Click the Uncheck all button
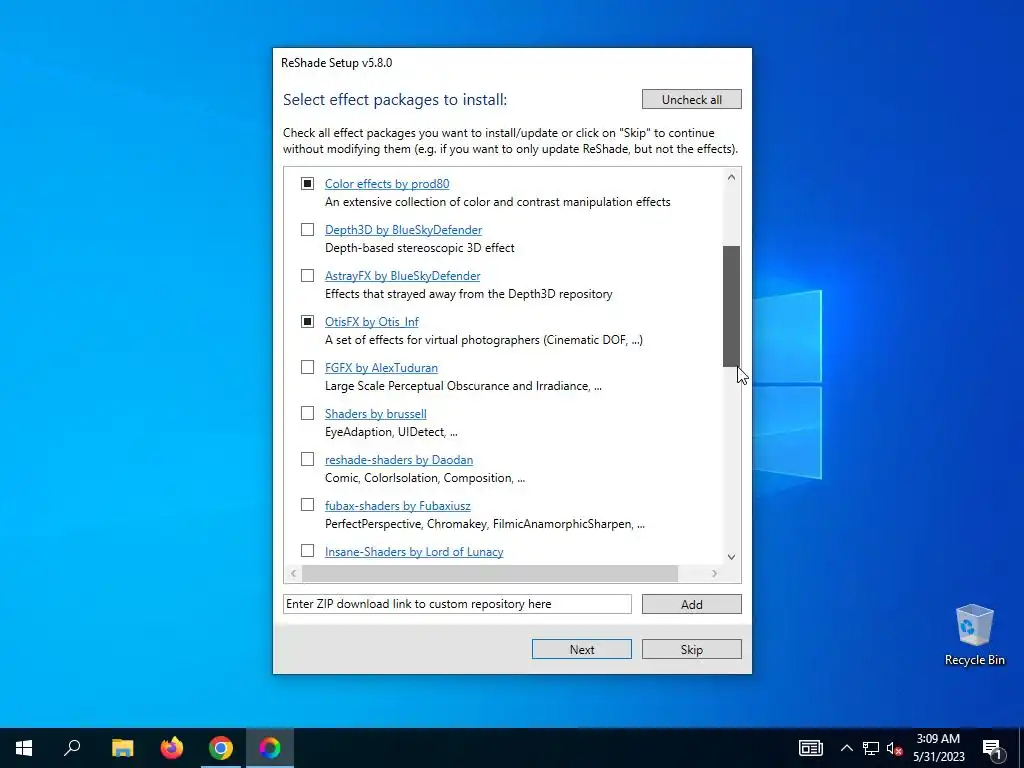The height and width of the screenshot is (768, 1024). click(x=692, y=99)
